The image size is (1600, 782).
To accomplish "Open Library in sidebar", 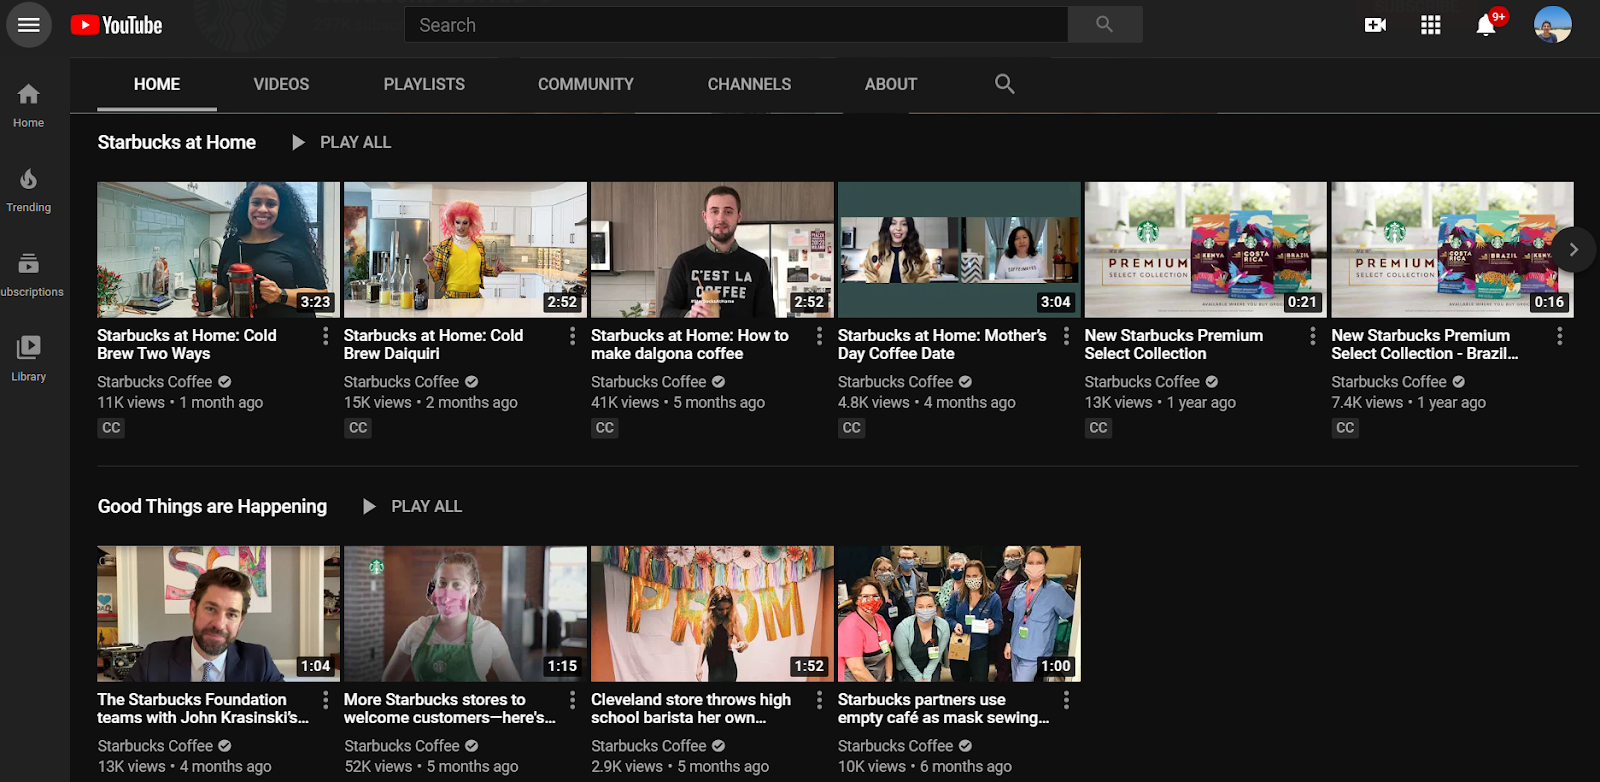I will pos(29,359).
